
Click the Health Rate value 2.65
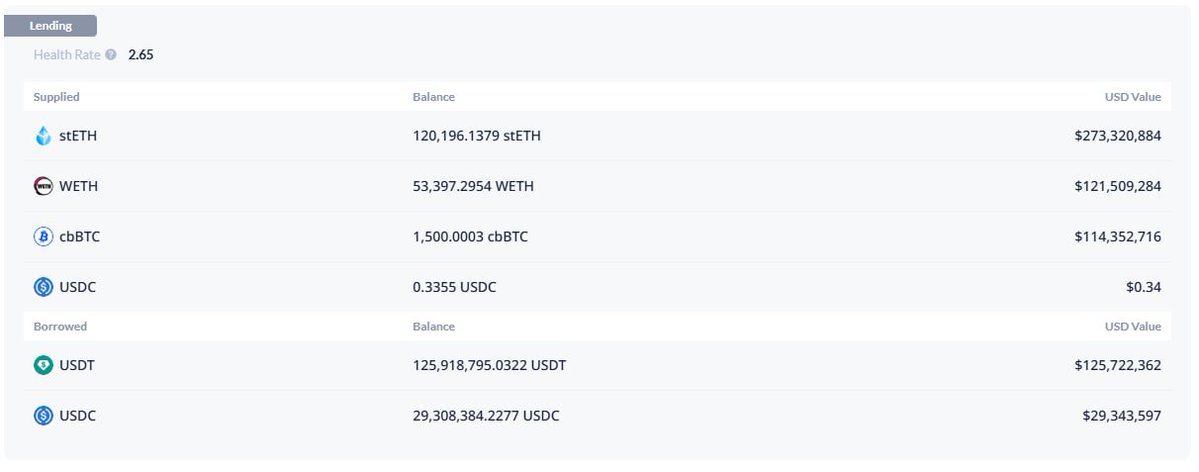pos(141,55)
